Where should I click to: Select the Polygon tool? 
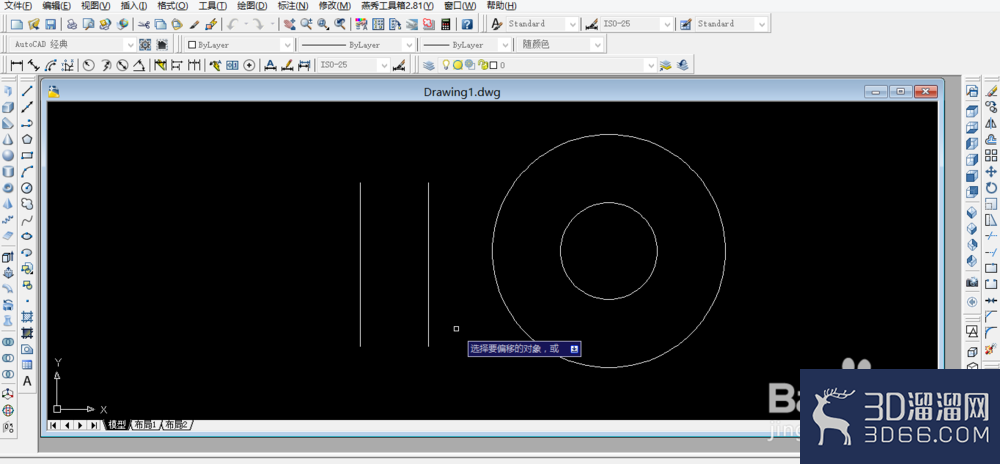pyautogui.click(x=27, y=139)
